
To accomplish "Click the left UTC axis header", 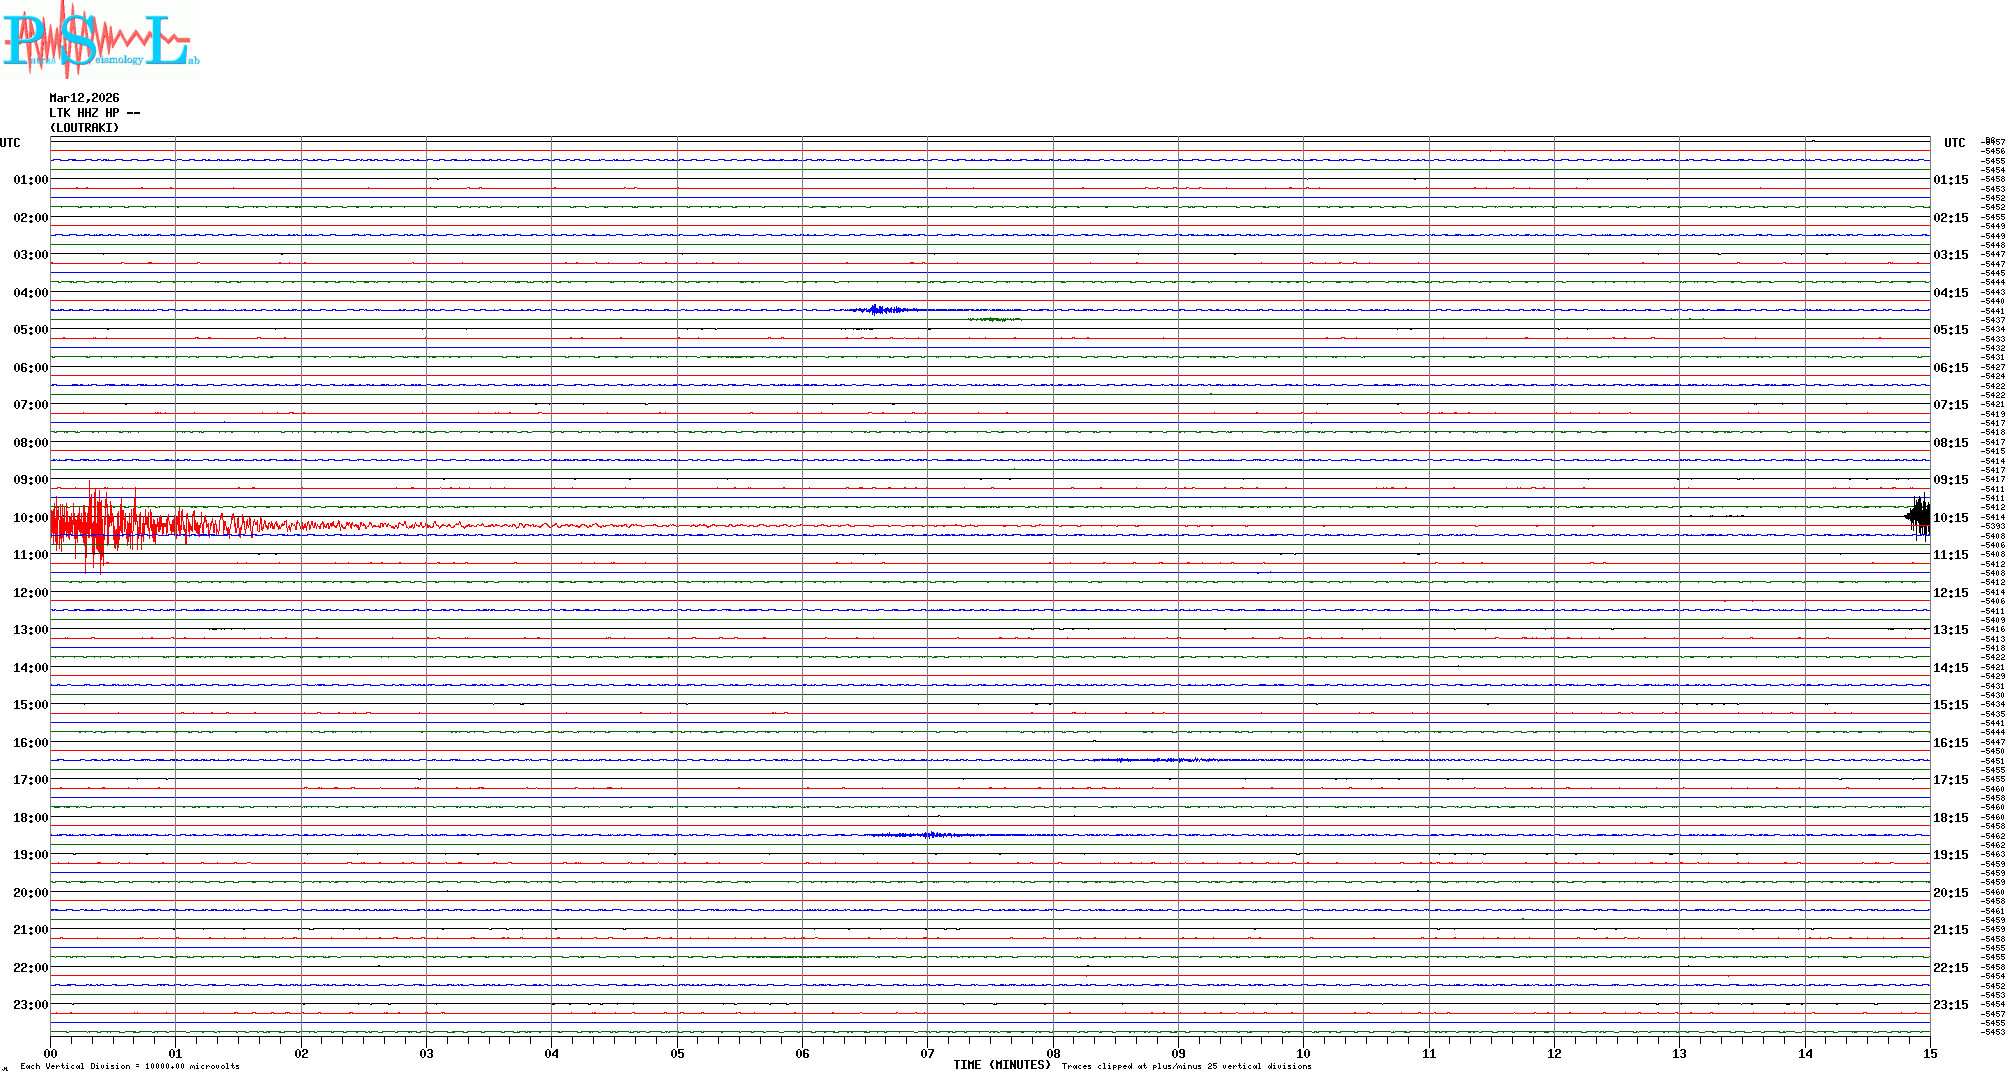I will (10, 143).
